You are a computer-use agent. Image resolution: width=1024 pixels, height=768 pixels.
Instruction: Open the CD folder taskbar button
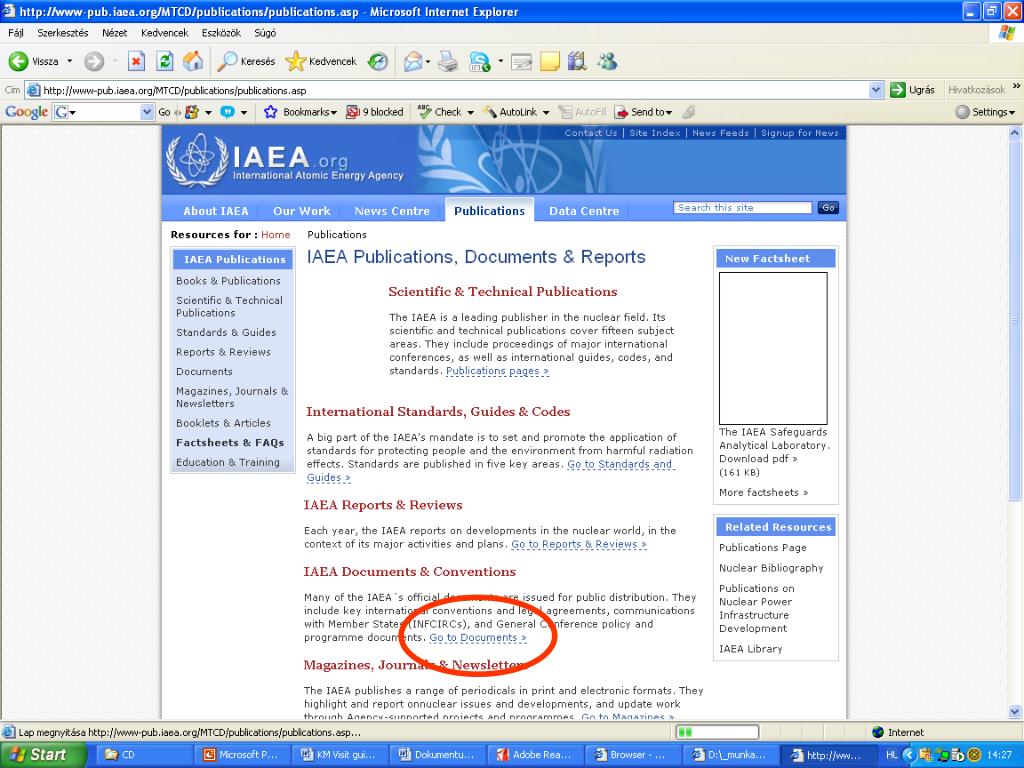pyautogui.click(x=144, y=755)
